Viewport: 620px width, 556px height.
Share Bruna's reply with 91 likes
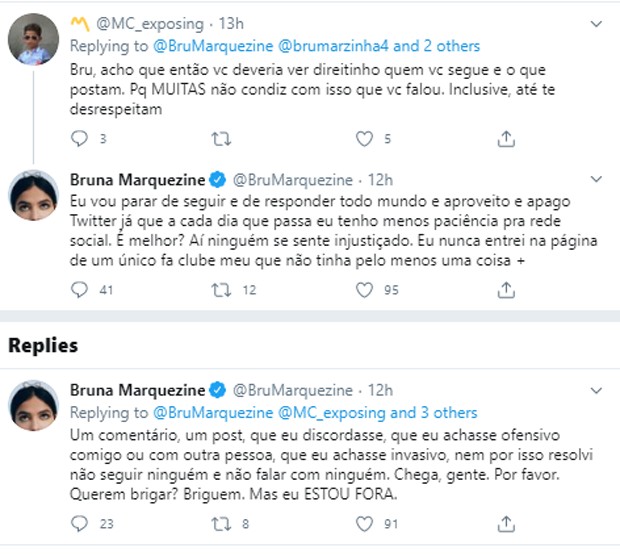click(x=506, y=522)
